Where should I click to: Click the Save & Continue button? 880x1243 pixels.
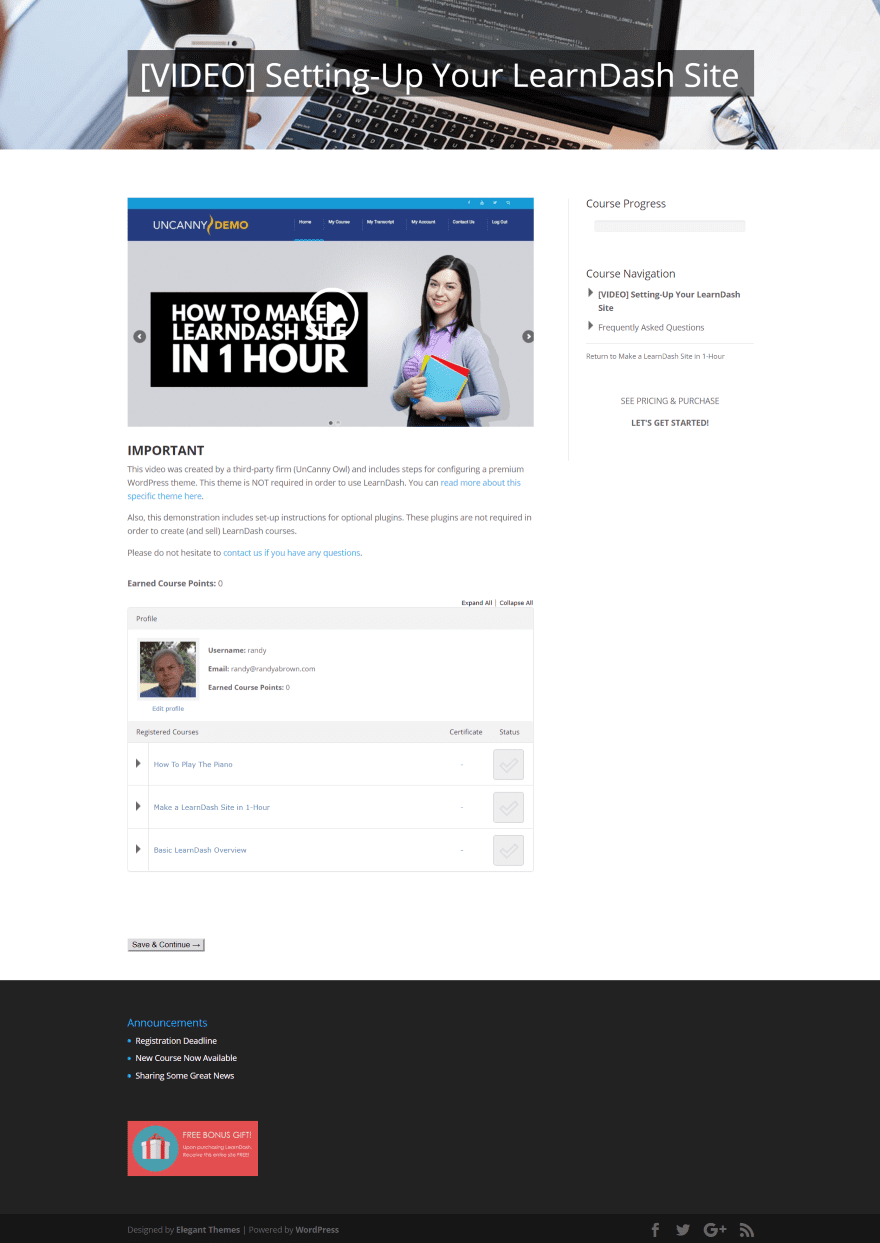(x=166, y=945)
